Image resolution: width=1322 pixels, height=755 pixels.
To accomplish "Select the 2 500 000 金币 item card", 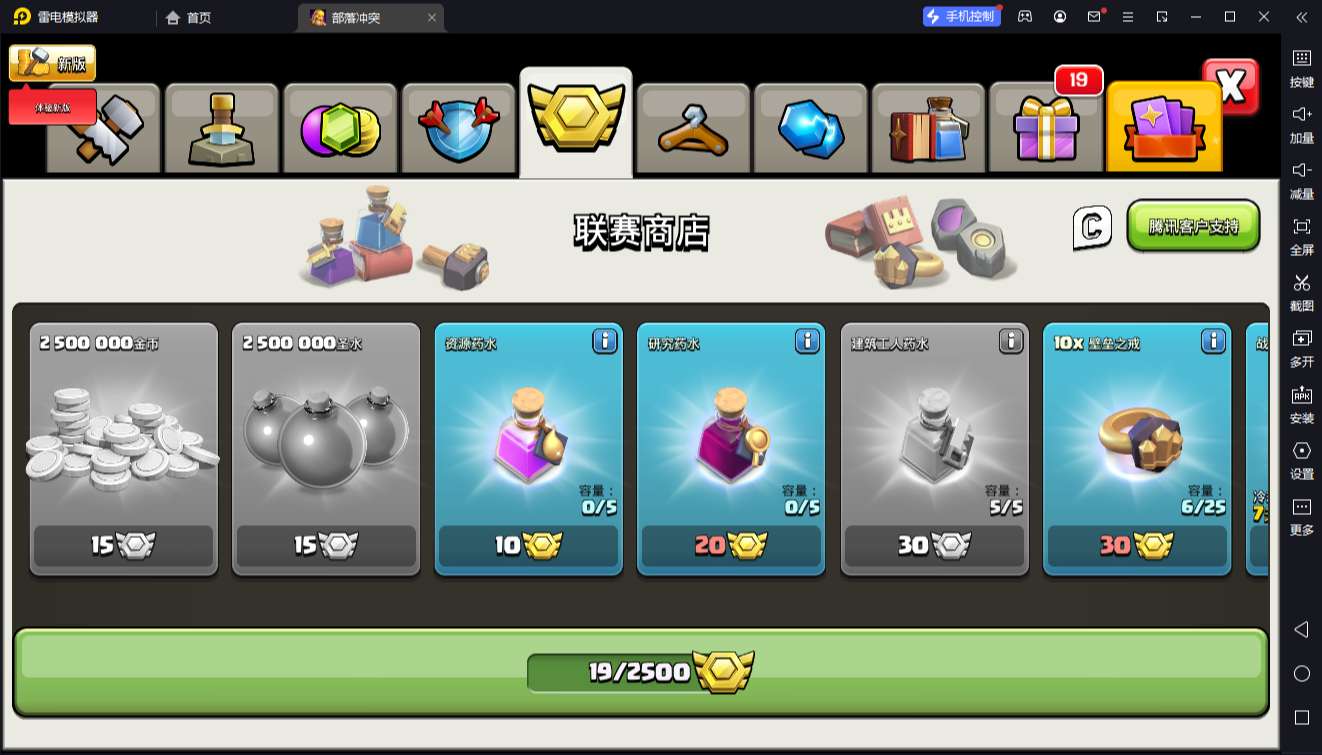I will pyautogui.click(x=124, y=449).
